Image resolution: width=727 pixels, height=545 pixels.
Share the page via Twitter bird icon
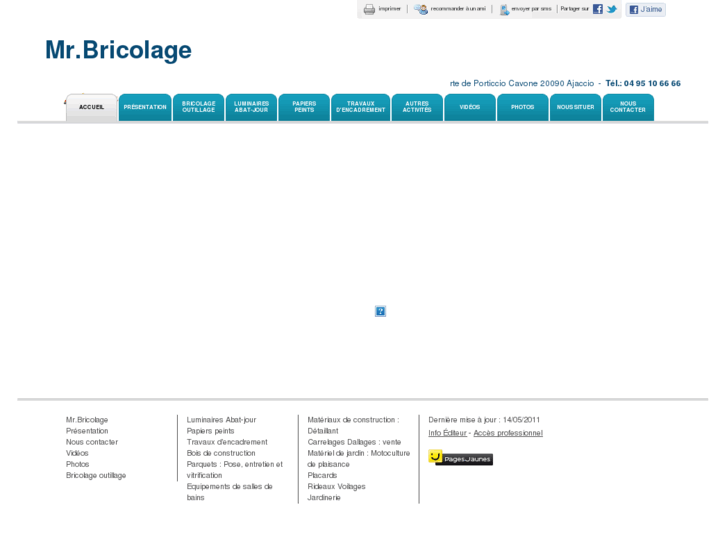[x=612, y=9]
